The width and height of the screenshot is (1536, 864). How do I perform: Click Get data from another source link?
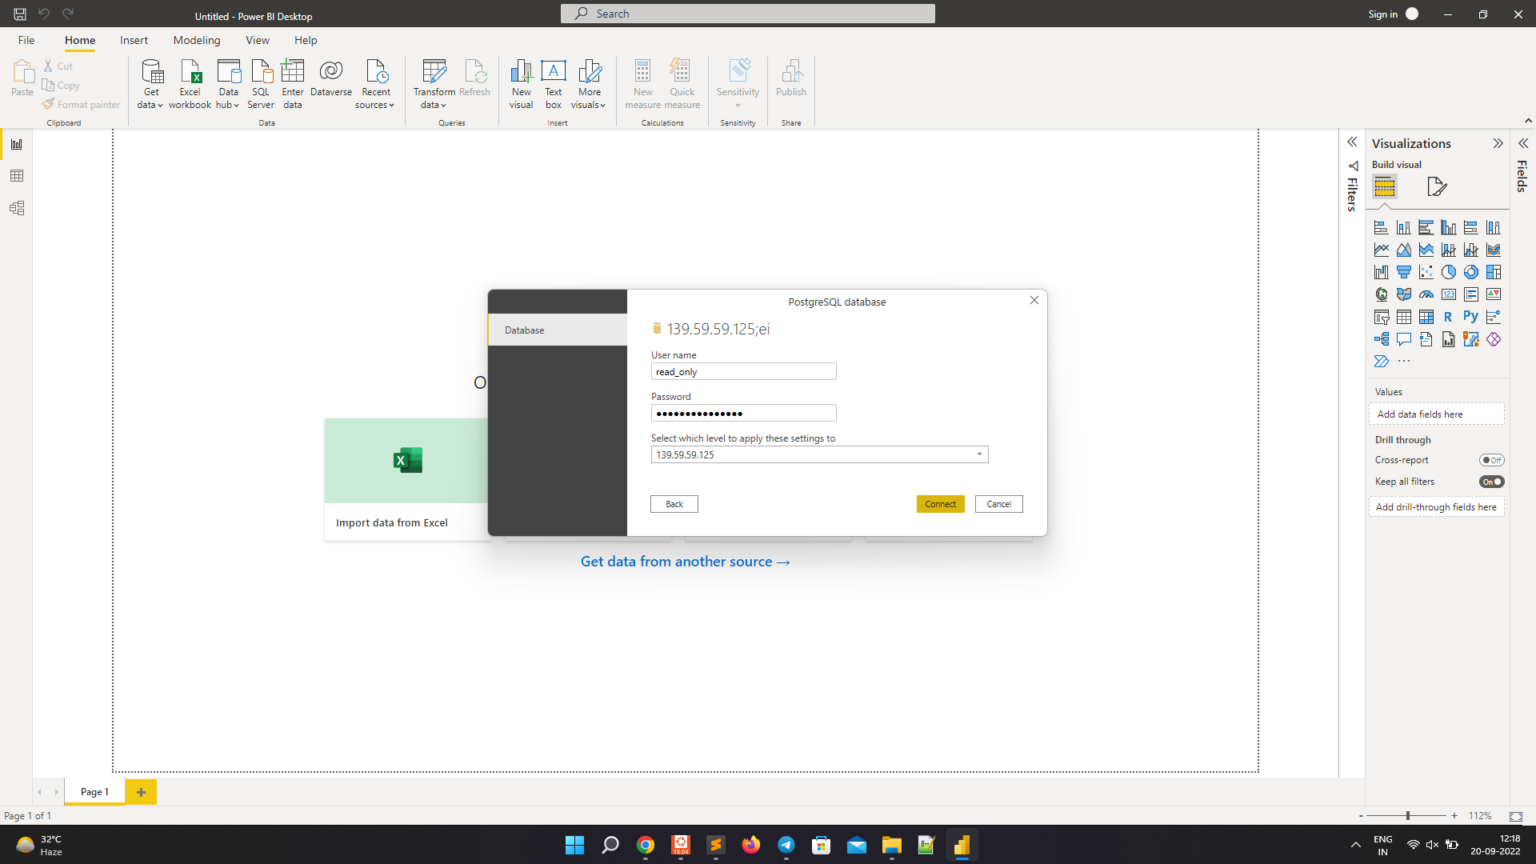[685, 562]
